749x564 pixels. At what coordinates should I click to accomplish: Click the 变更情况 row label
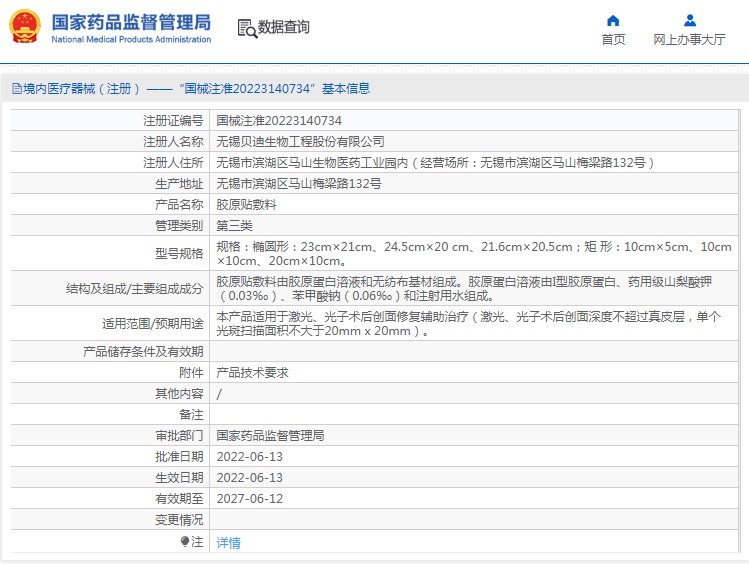pyautogui.click(x=180, y=520)
